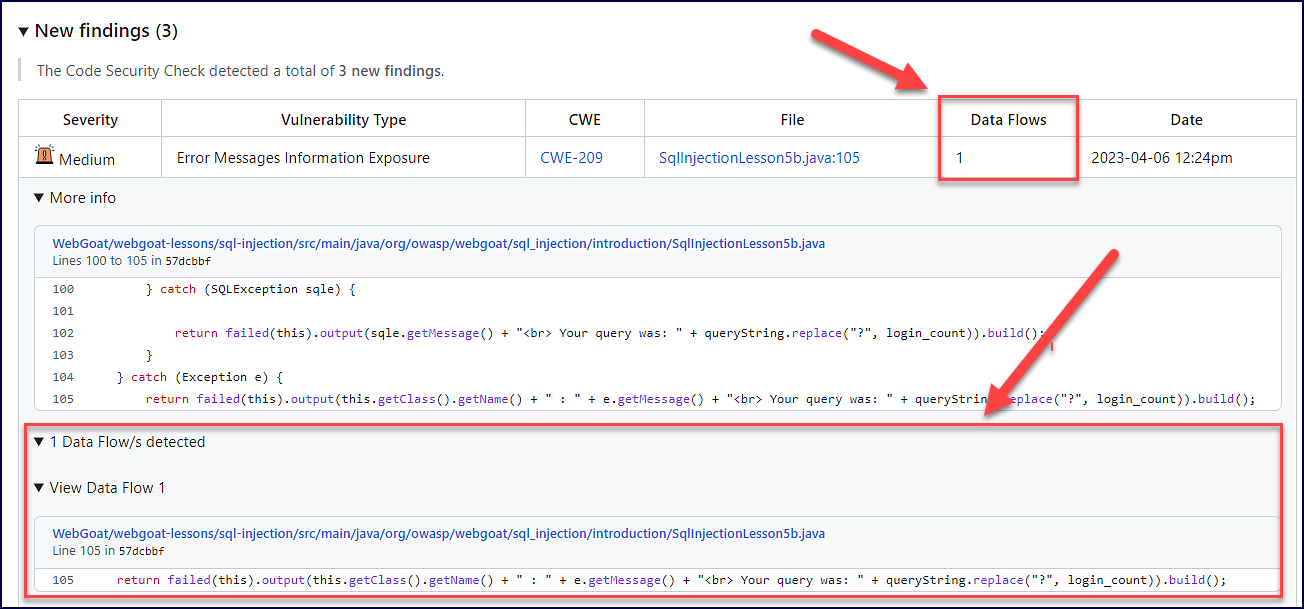
Task: Click the Vulnerability Type column header
Action: (343, 120)
